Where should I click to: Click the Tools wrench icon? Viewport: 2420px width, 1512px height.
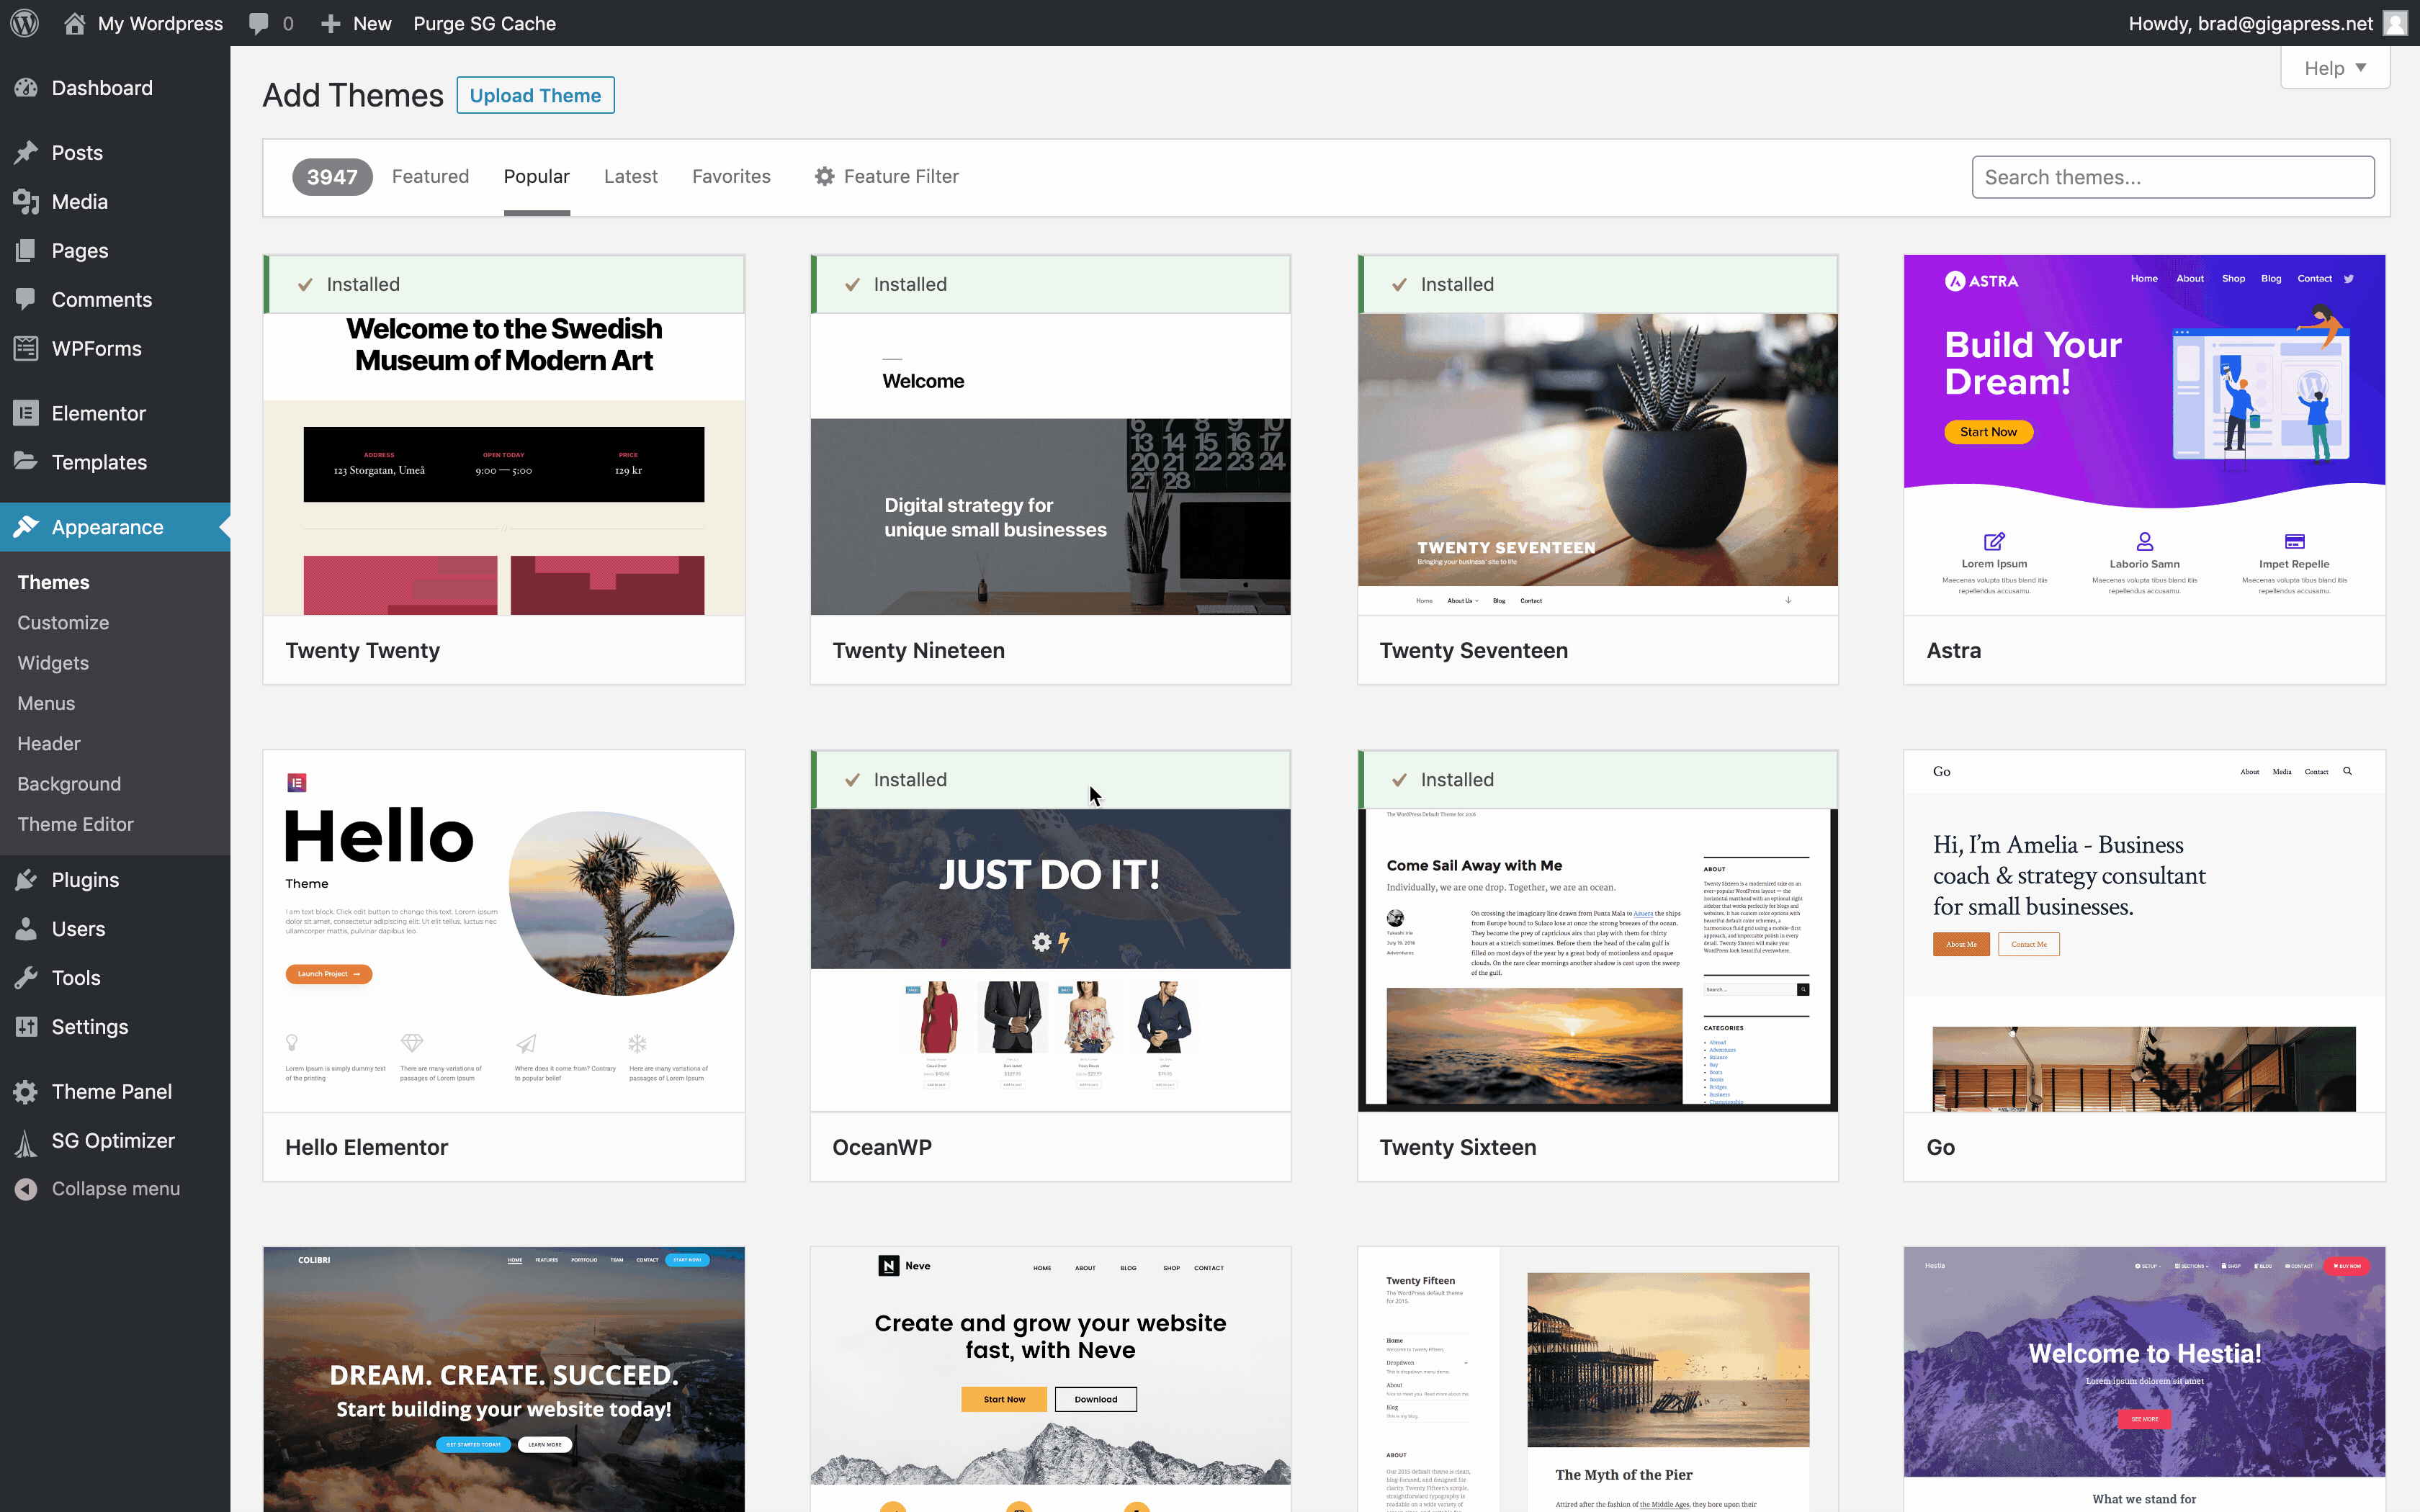26,978
